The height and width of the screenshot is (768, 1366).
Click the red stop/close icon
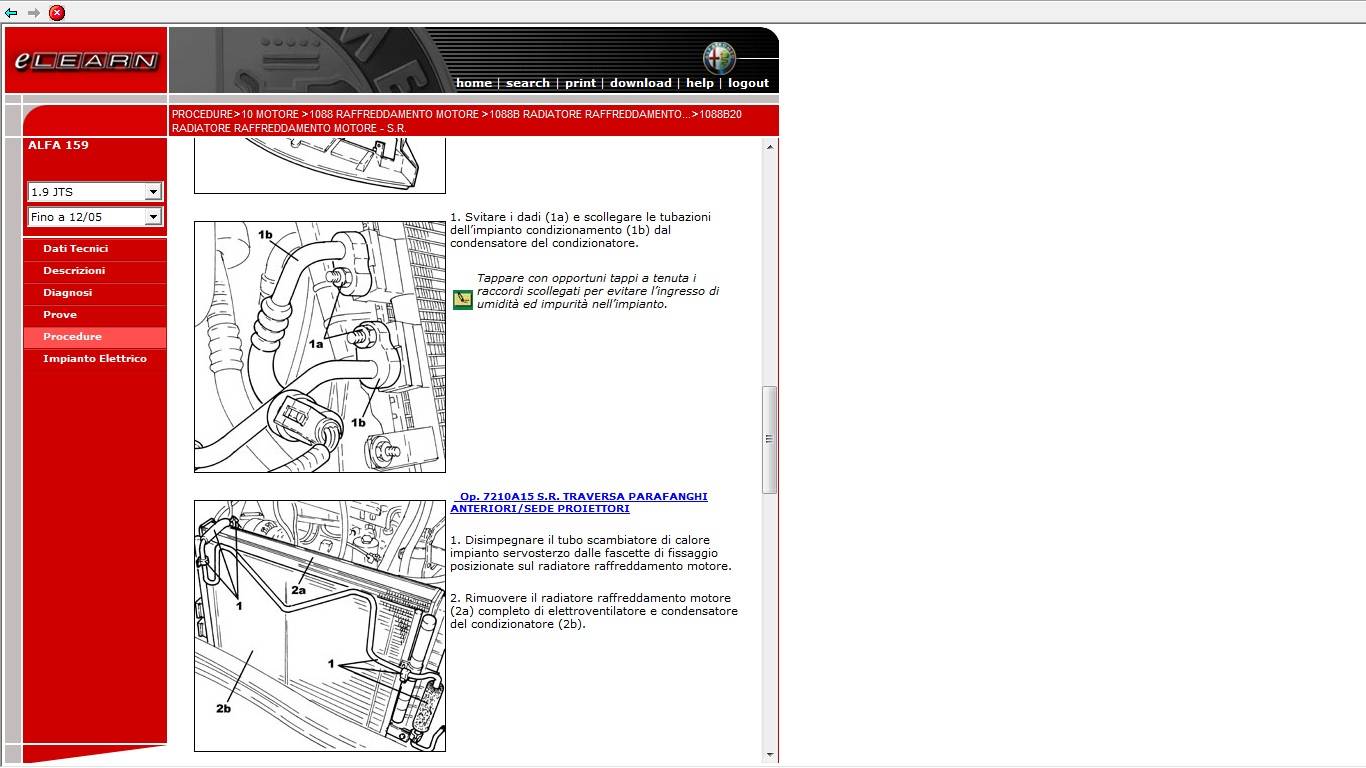pos(57,13)
